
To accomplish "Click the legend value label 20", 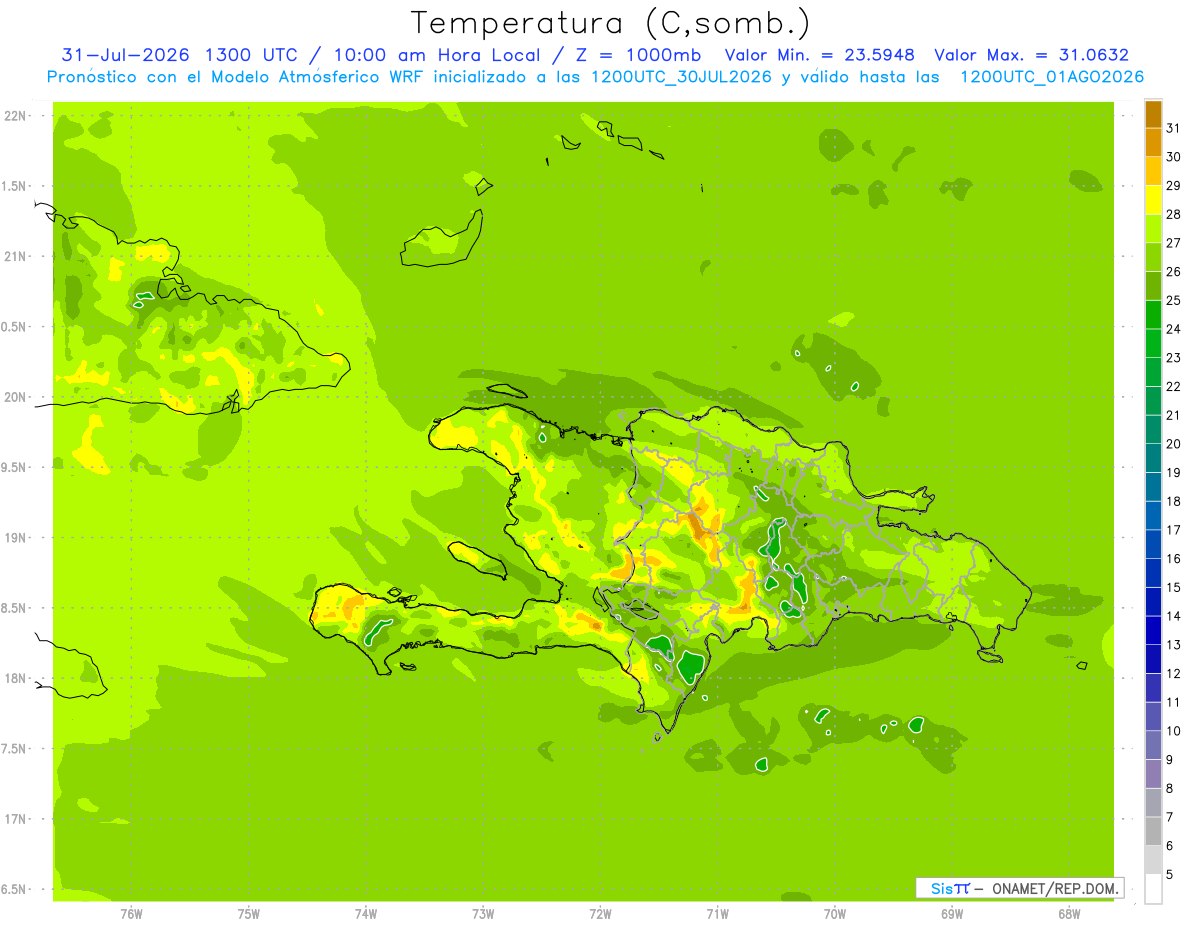I will point(1174,444).
